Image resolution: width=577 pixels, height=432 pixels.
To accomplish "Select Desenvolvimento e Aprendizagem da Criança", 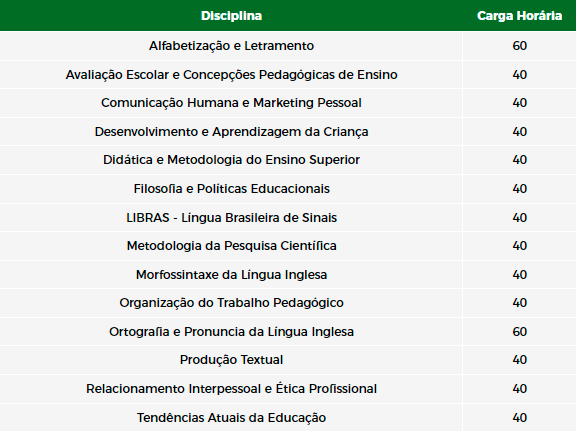I will [231, 132].
